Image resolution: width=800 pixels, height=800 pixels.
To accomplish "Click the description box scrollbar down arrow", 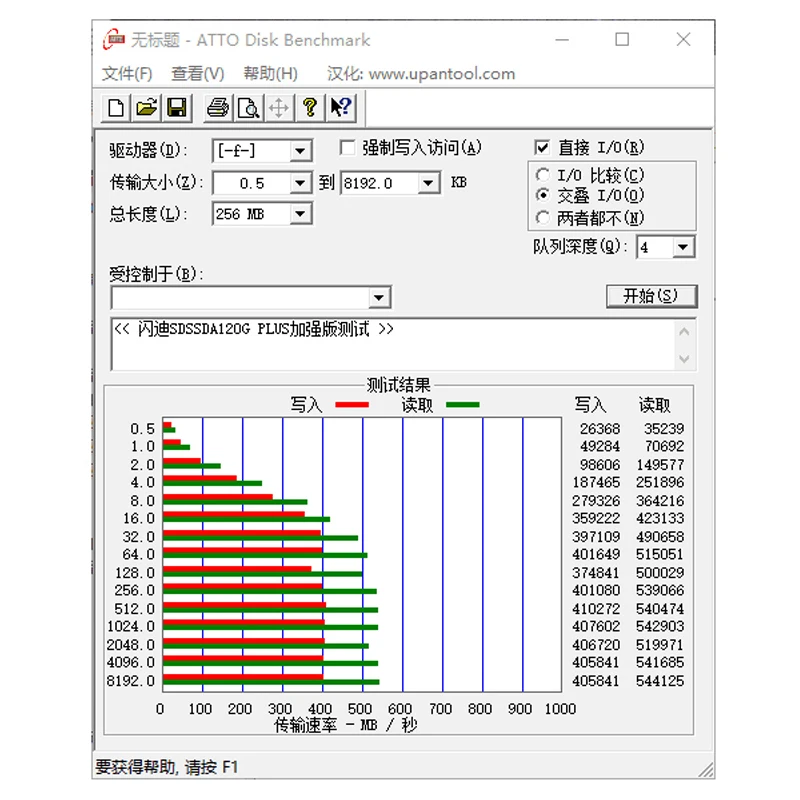I will (684, 359).
